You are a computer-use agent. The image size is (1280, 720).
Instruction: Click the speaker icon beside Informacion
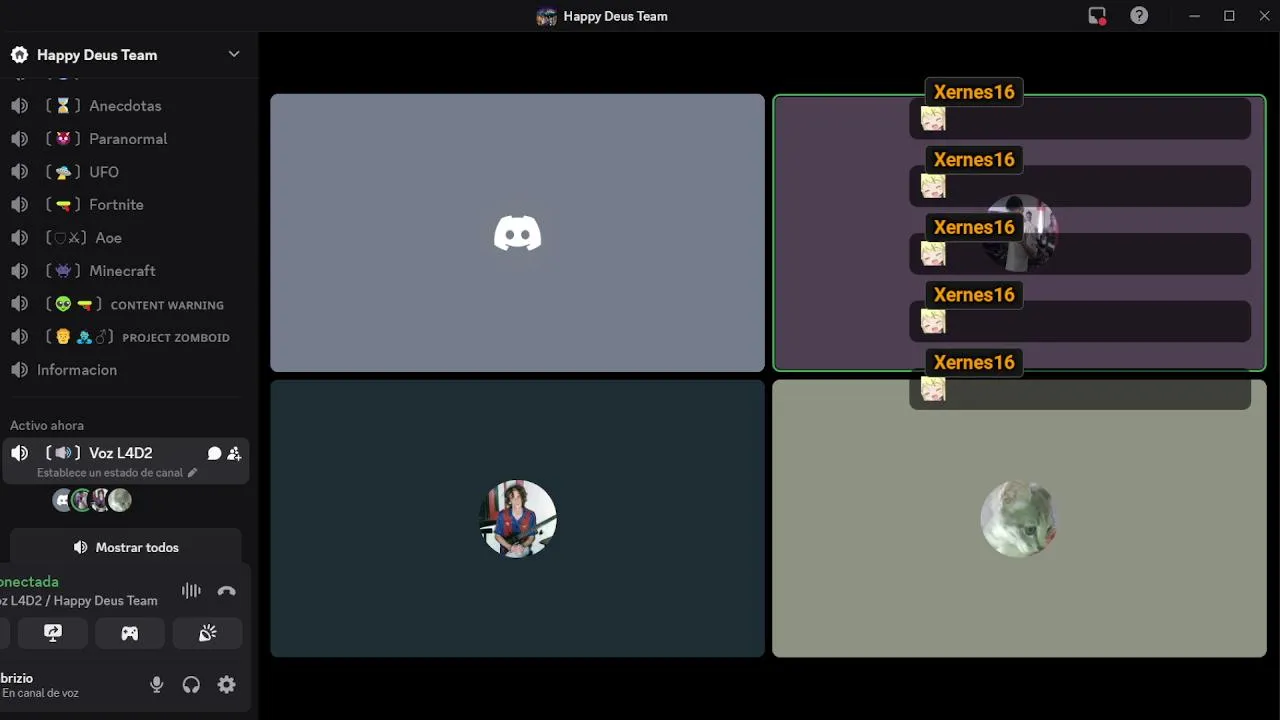pyautogui.click(x=19, y=370)
